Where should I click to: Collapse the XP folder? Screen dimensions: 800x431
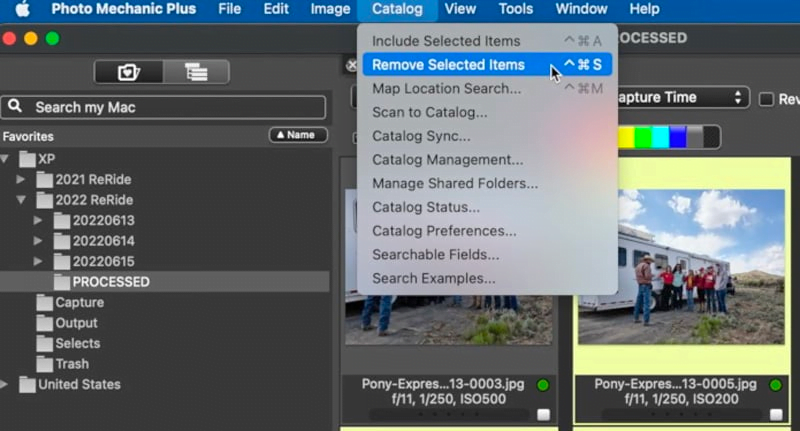tap(5, 159)
